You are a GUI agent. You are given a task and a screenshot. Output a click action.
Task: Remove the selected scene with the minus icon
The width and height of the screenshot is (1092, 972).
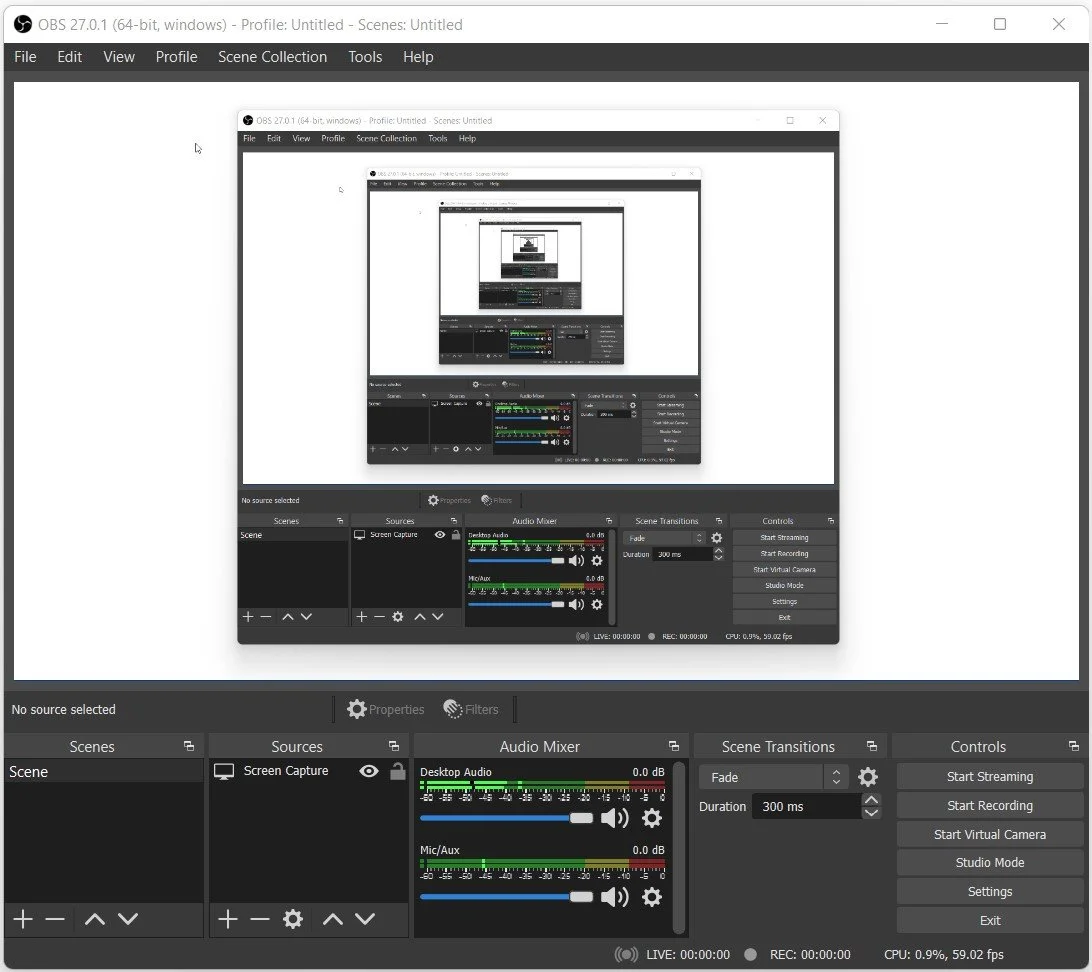[x=55, y=919]
